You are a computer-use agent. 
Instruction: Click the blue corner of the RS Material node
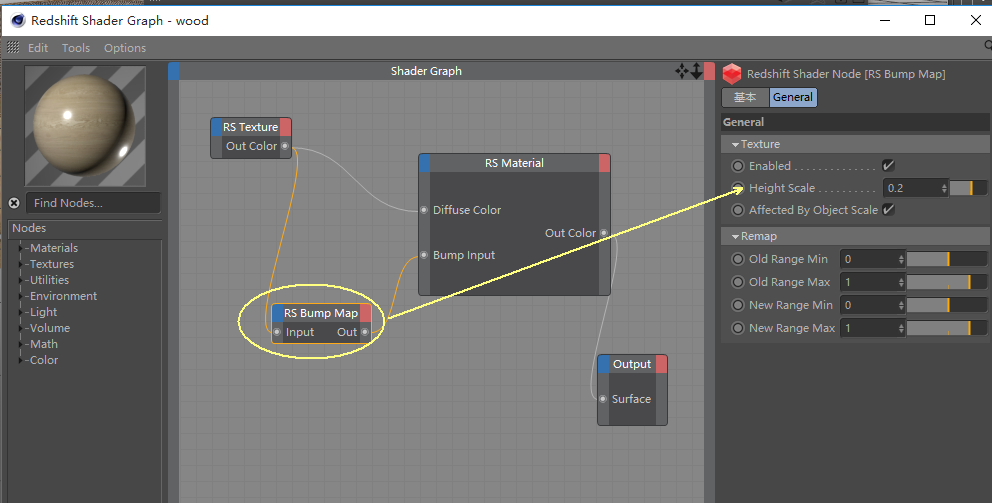point(425,163)
